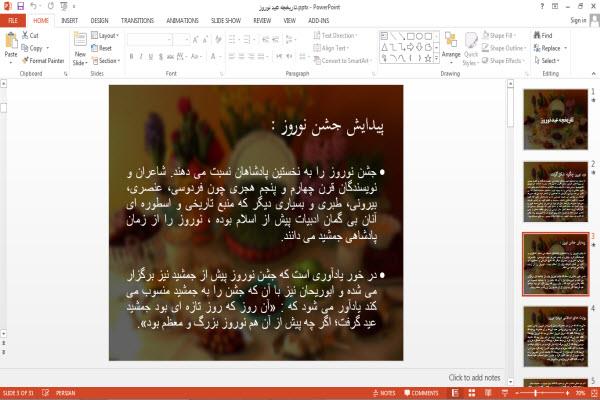600x400 pixels.
Task: Open Notes pane from status bar
Action: [x=384, y=393]
